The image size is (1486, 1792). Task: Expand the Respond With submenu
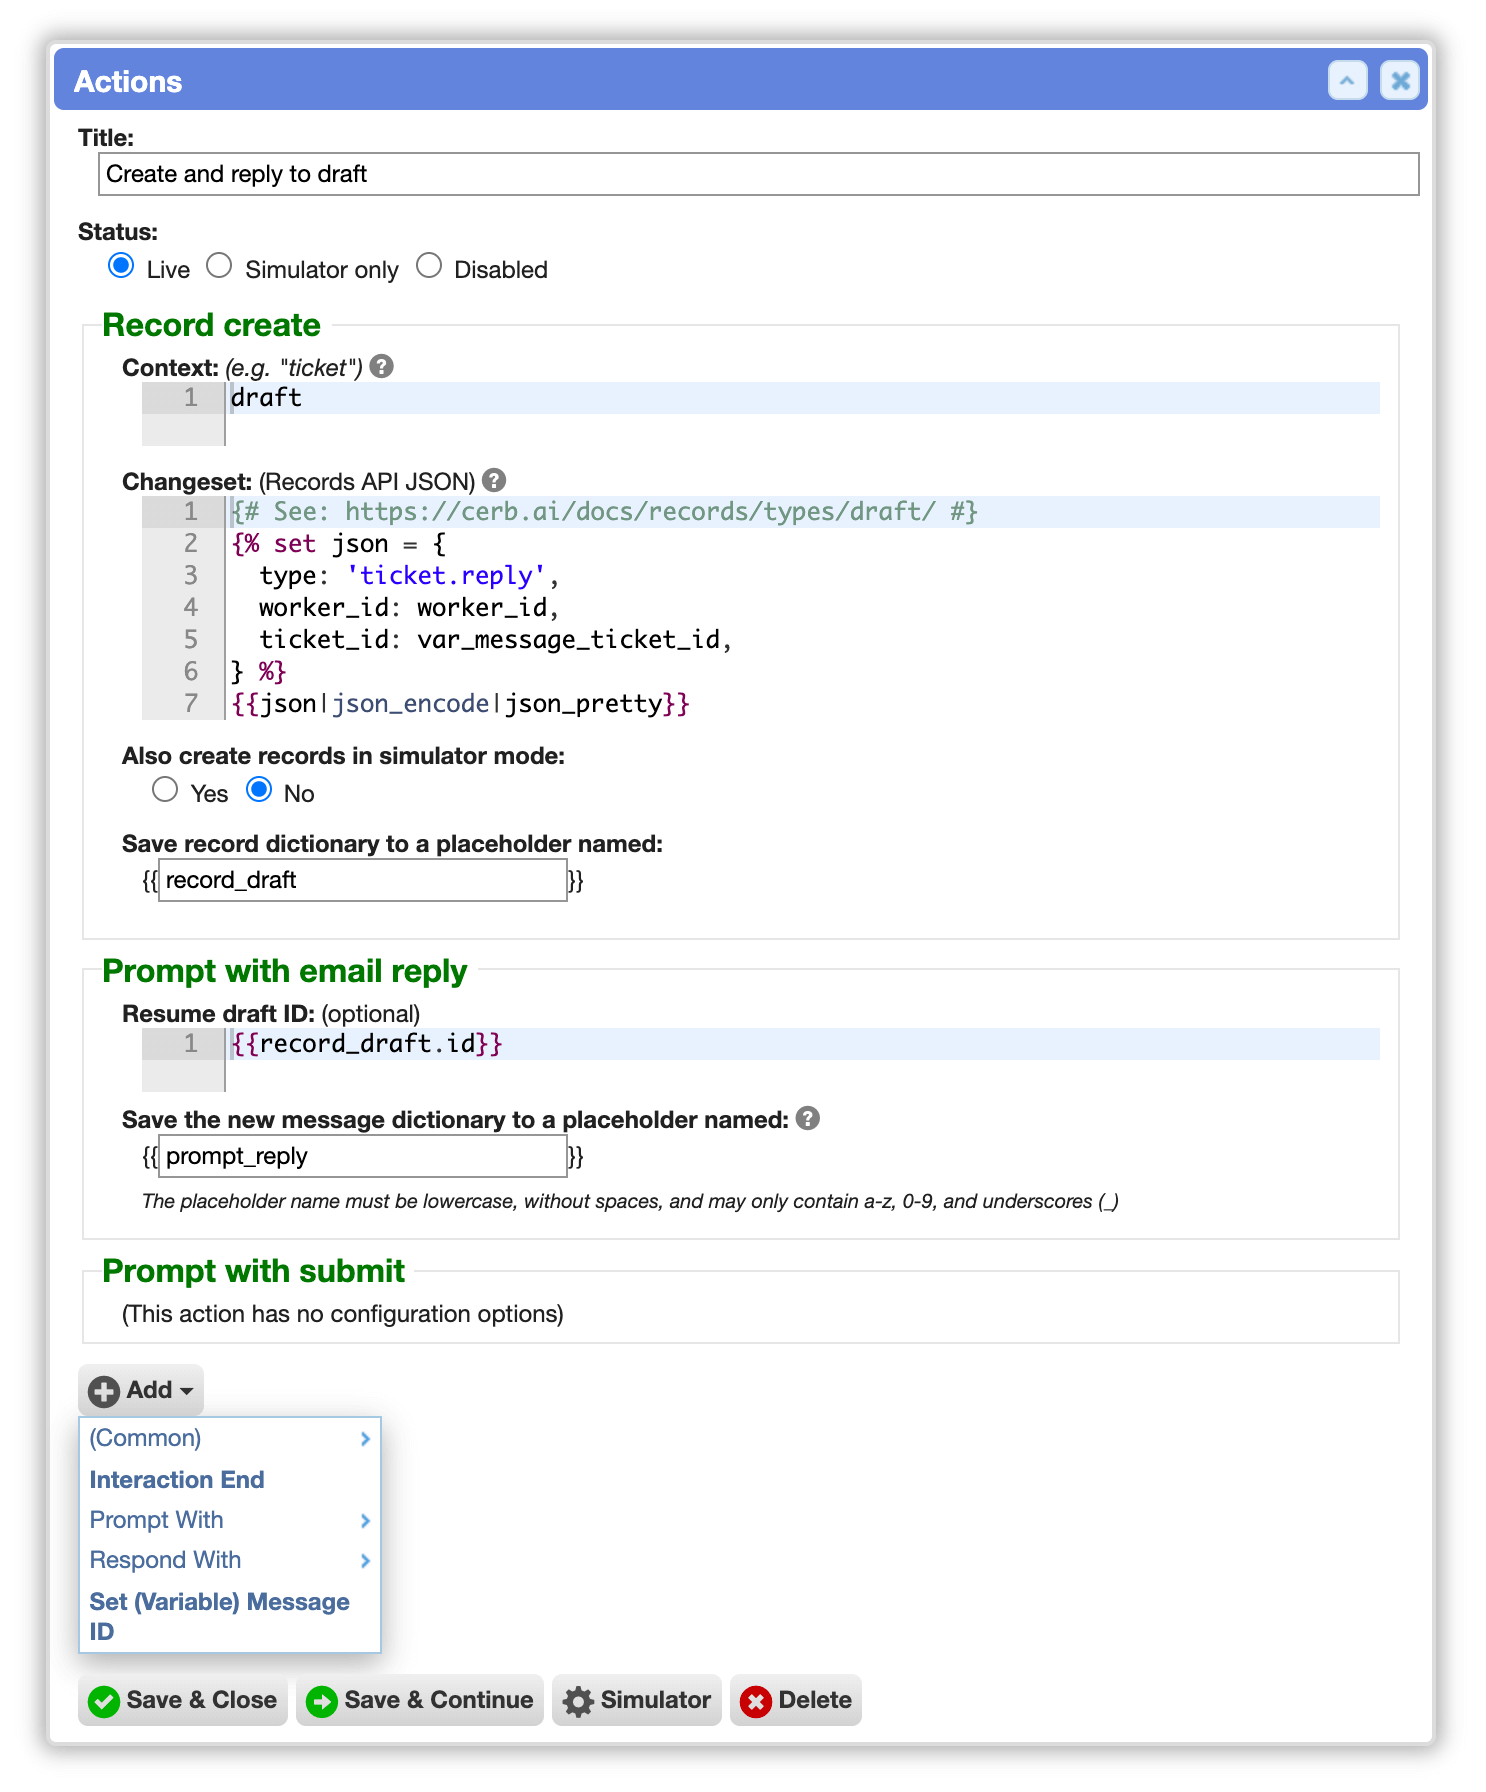[x=230, y=1560]
